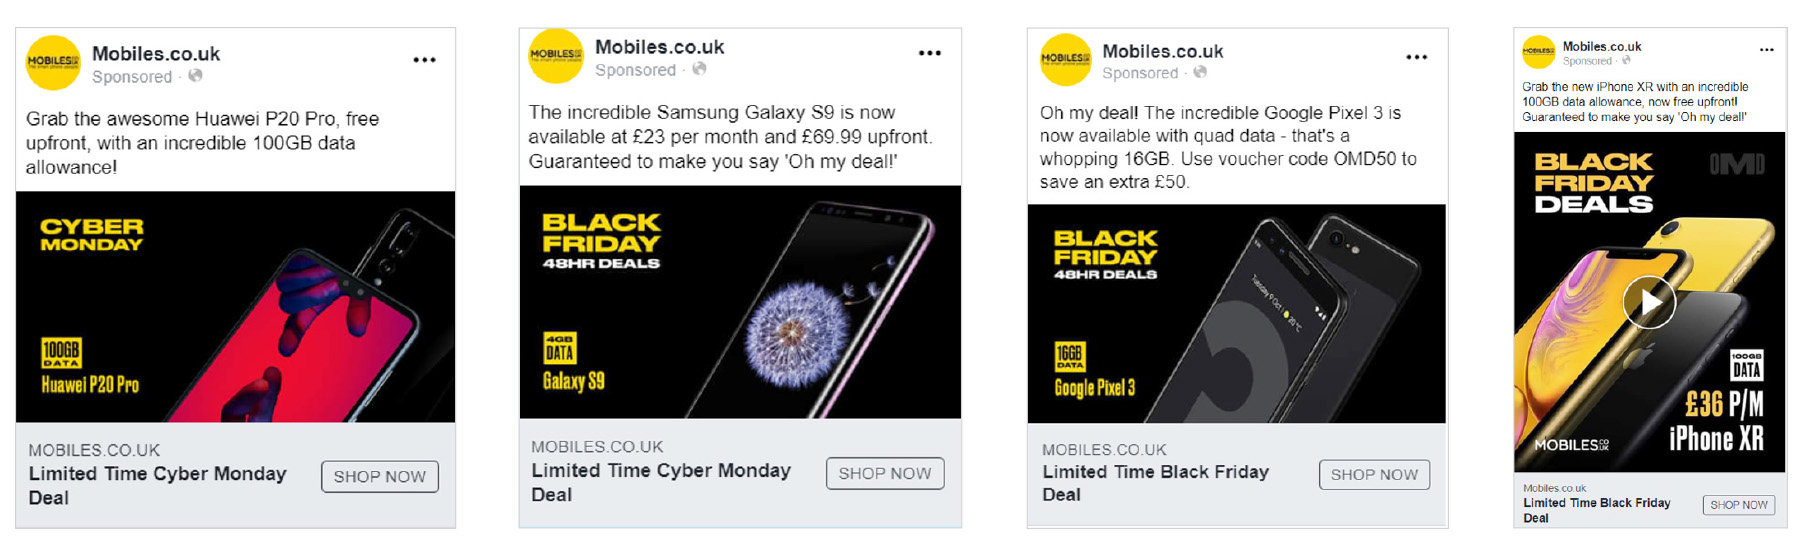This screenshot has height=550, width=1800.
Task: Open more options on iPhone XR ad
Action: (1767, 49)
